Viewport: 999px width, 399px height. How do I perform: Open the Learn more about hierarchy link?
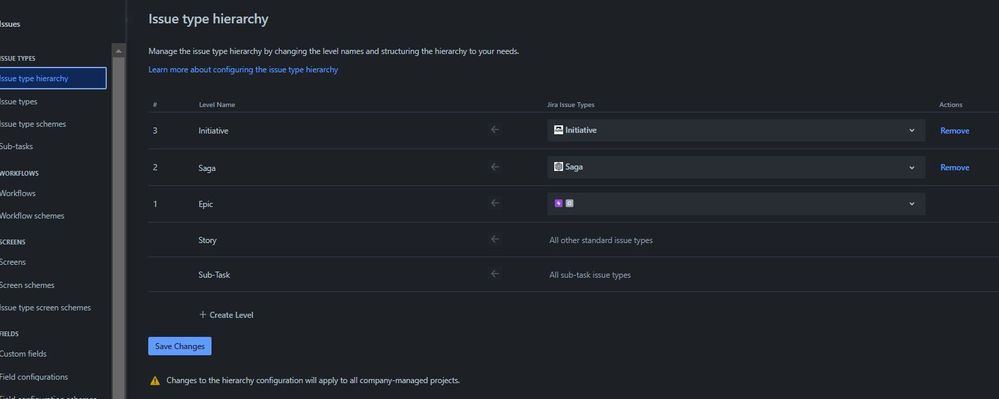pos(243,69)
